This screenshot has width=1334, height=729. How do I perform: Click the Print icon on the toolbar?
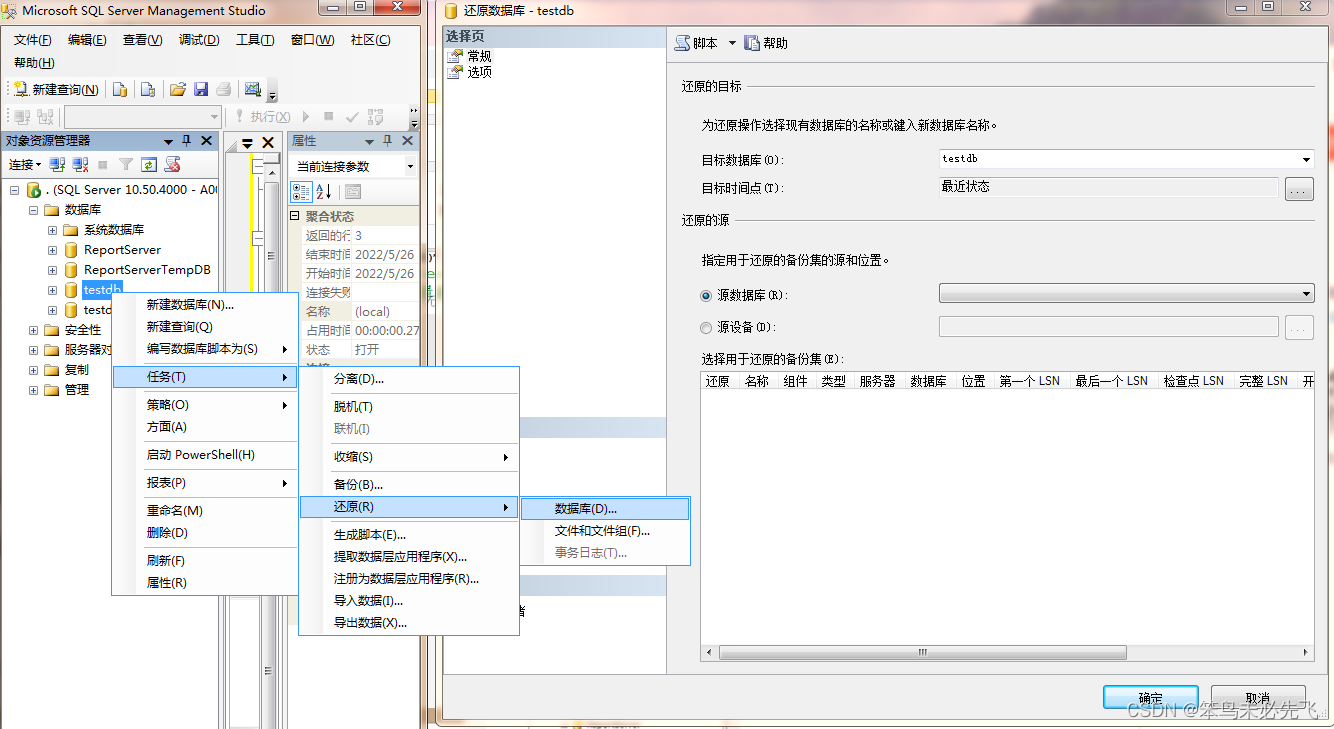pyautogui.click(x=224, y=89)
